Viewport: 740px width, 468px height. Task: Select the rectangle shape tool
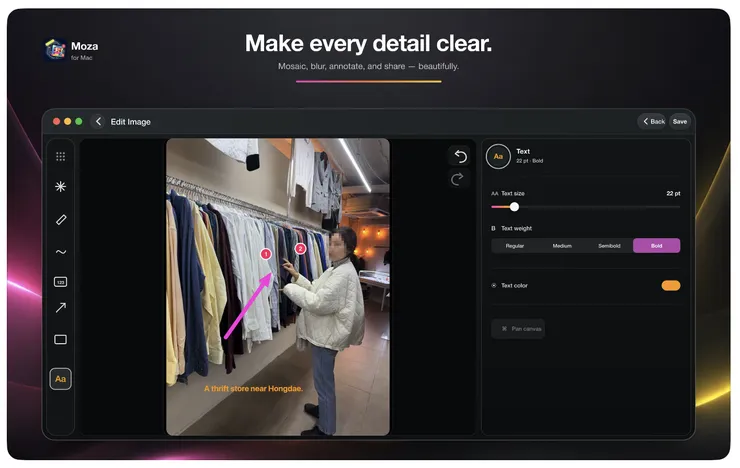pos(60,340)
